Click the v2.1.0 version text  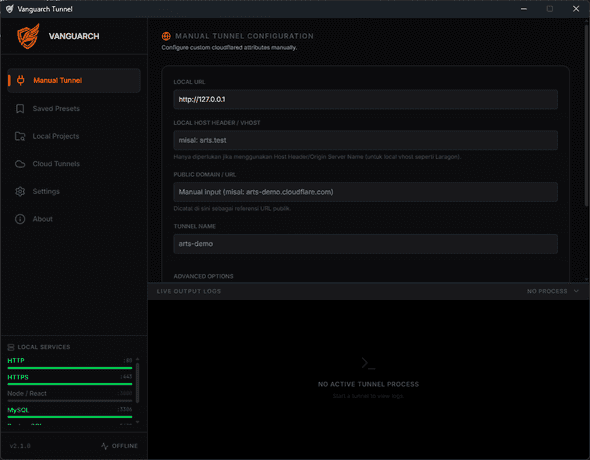(20, 446)
